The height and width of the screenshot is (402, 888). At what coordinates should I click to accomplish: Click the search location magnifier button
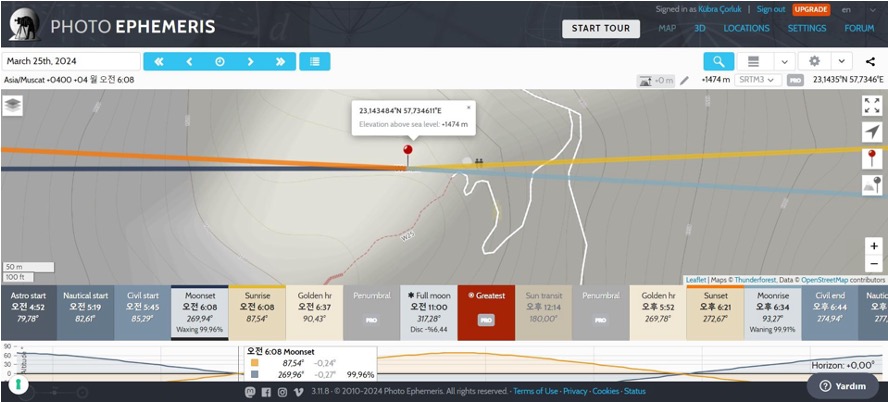pos(718,61)
